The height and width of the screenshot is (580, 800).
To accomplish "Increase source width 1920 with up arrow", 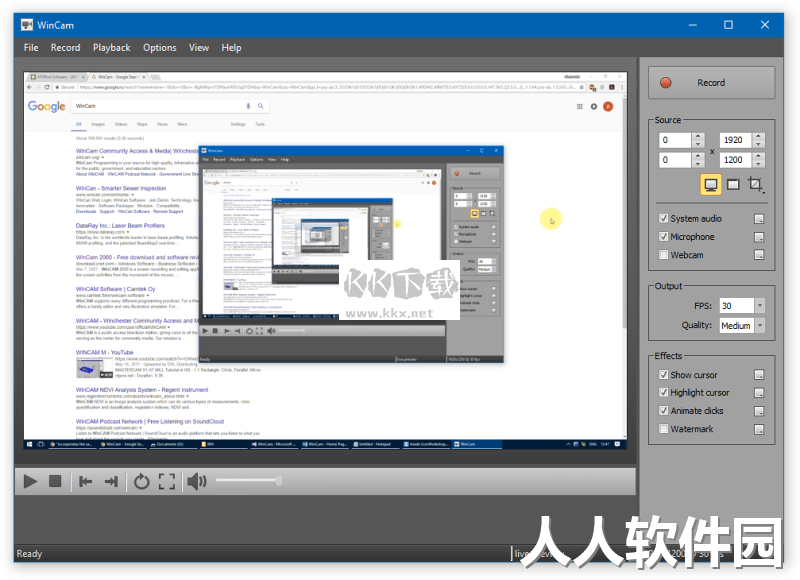I will 759,136.
